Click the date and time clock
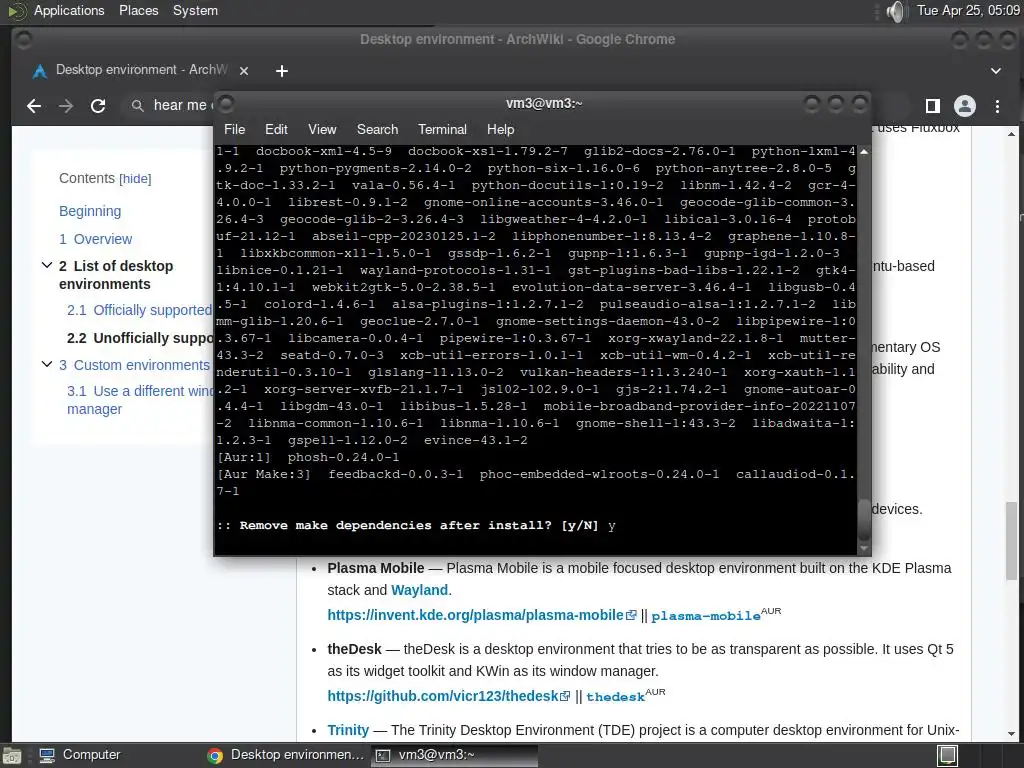 968,10
